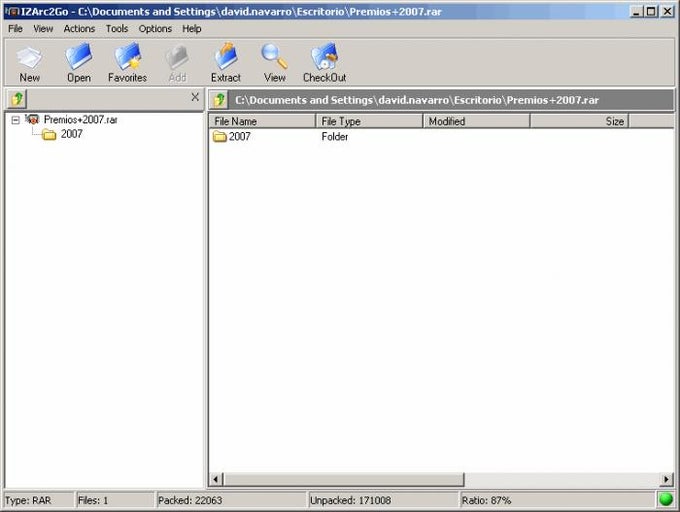This screenshot has width=680, height=512.
Task: Minimize the IZArc2Go window
Action: tap(636, 12)
